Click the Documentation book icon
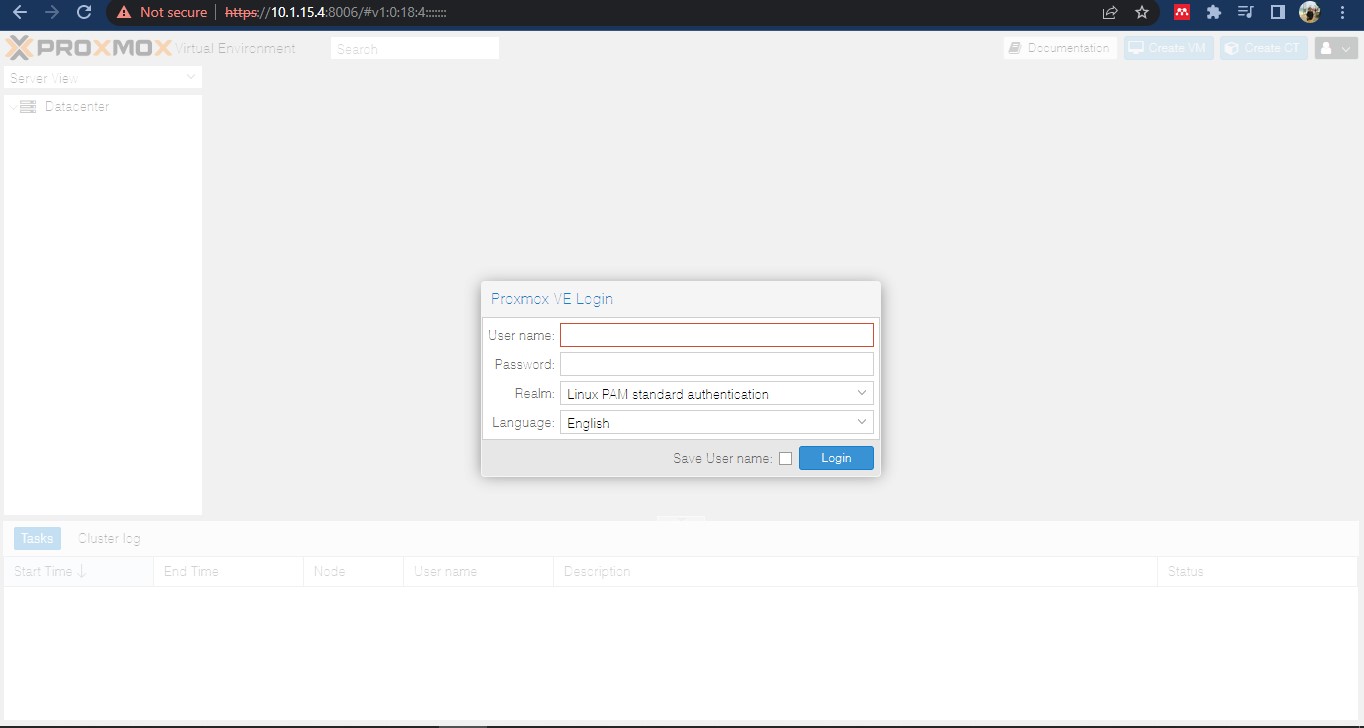This screenshot has height=728, width=1364. pos(1014,47)
